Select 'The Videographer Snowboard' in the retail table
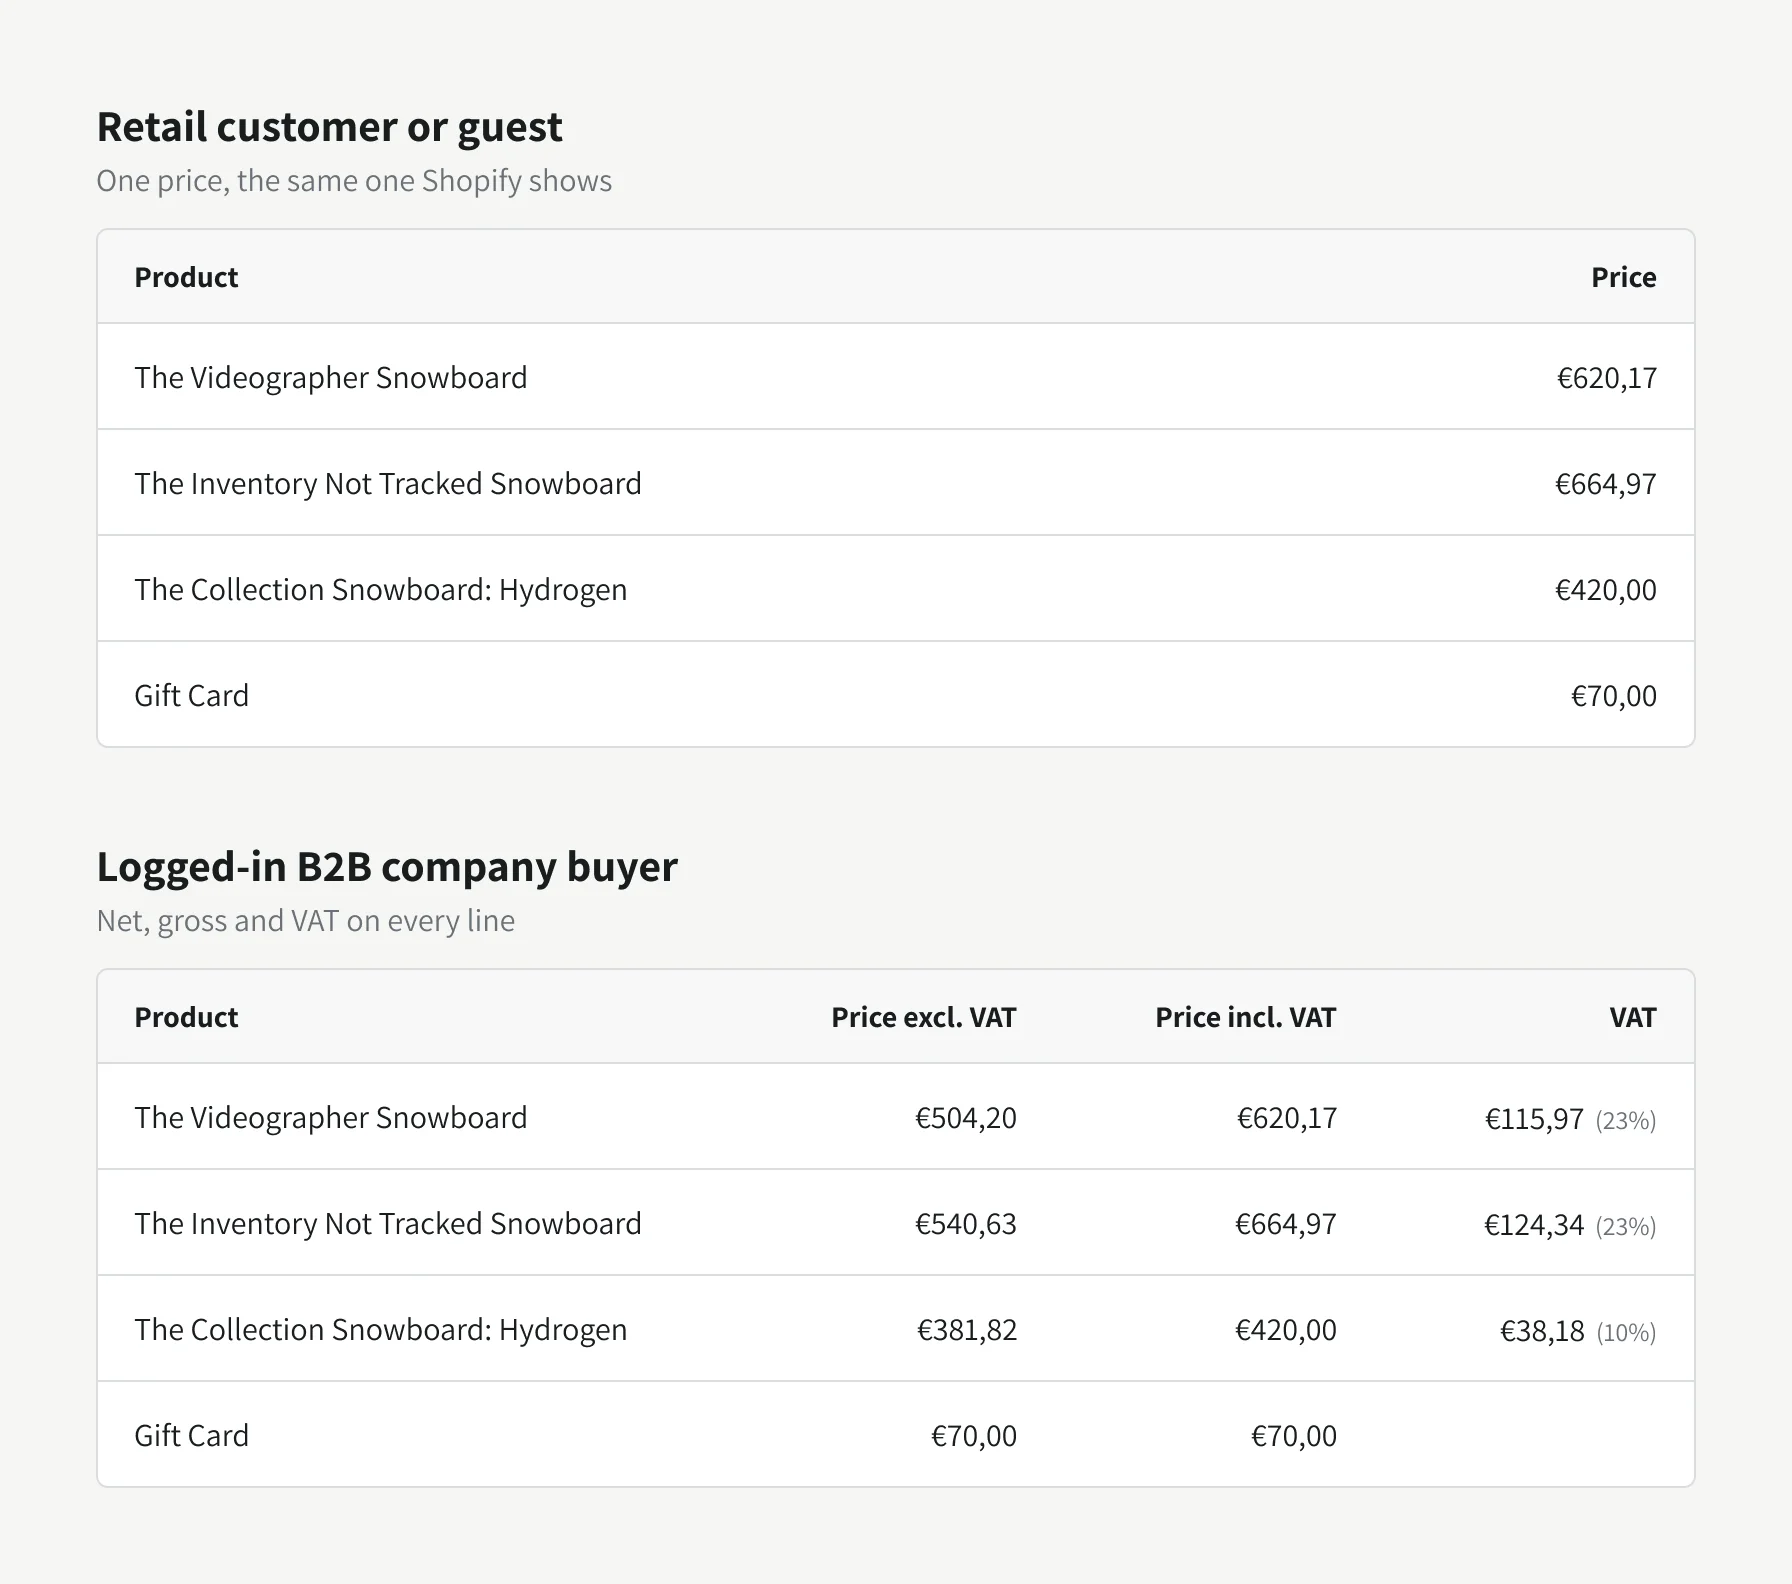This screenshot has width=1792, height=1584. click(x=331, y=377)
